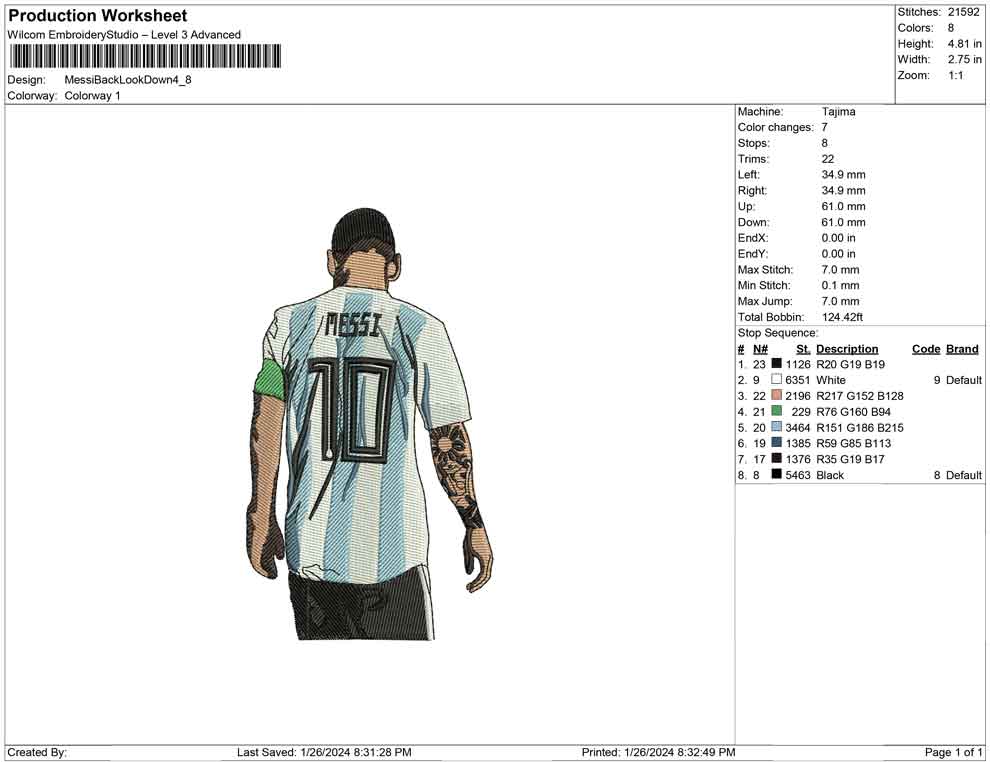This screenshot has width=990, height=762.
Task: Click the dark blue swatch R59 G85 B113
Action: [x=777, y=442]
